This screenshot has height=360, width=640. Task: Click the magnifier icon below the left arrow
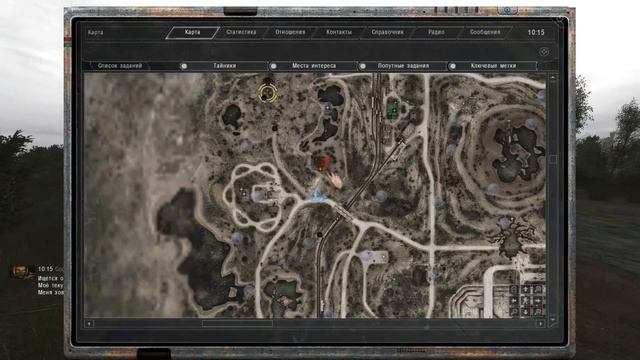tap(514, 312)
